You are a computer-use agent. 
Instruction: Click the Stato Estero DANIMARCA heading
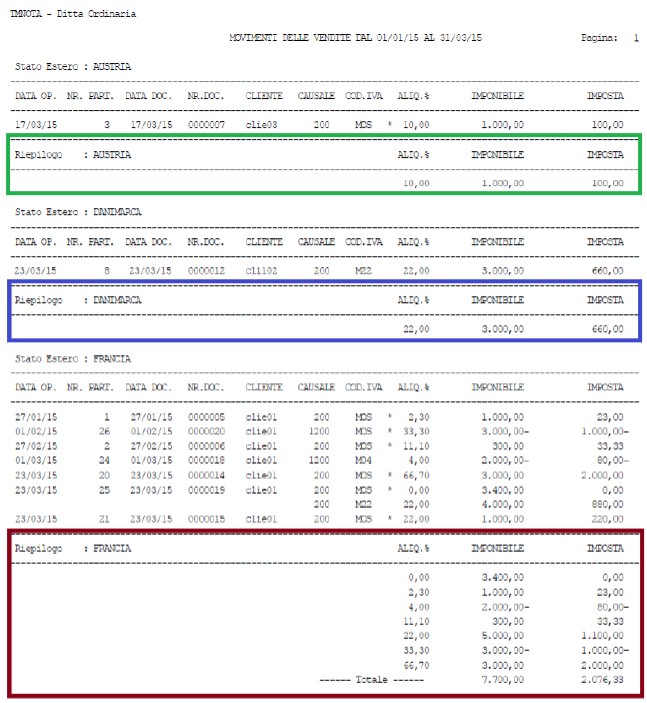(x=78, y=212)
